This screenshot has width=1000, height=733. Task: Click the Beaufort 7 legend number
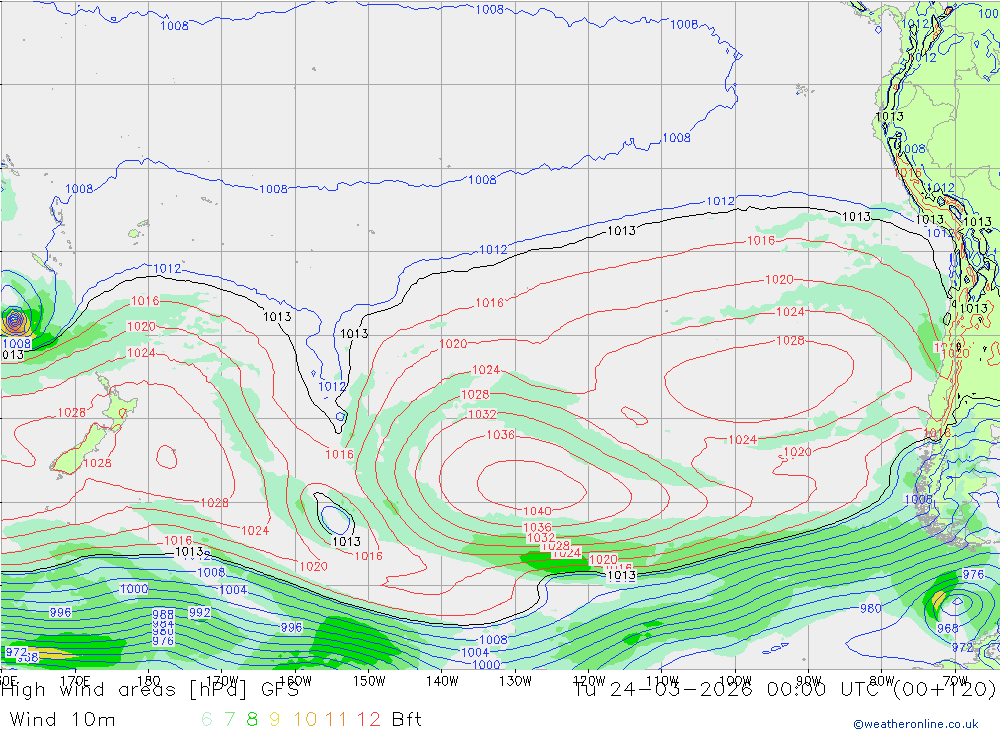[x=229, y=720]
